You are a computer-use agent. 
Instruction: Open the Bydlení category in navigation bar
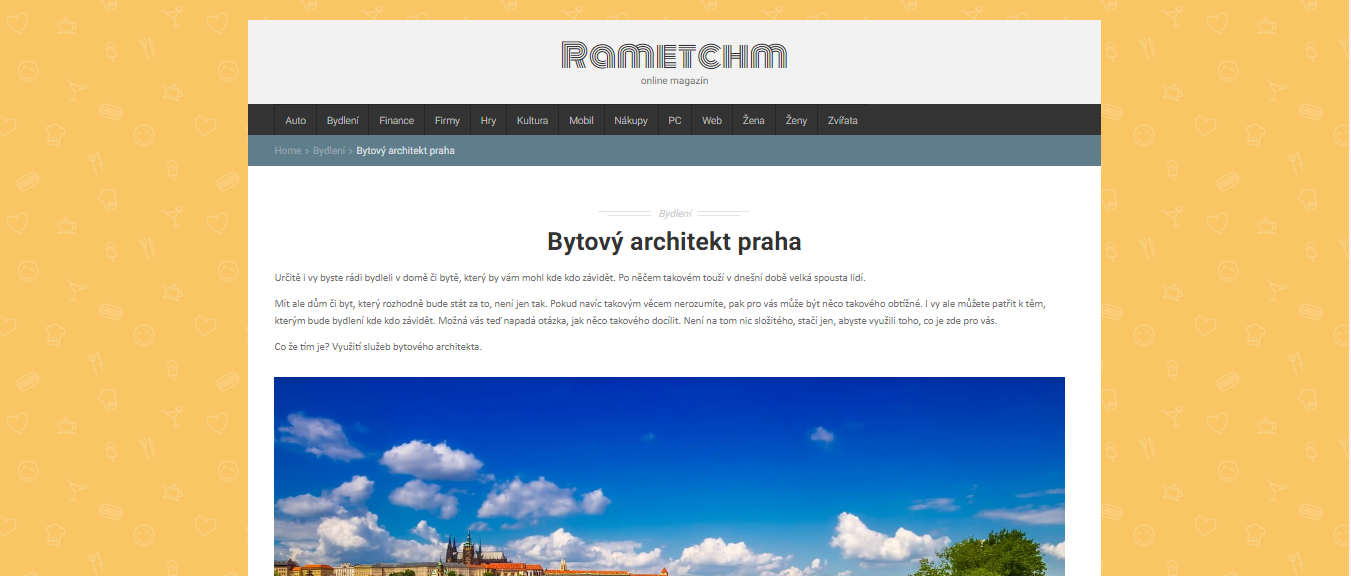(x=343, y=120)
